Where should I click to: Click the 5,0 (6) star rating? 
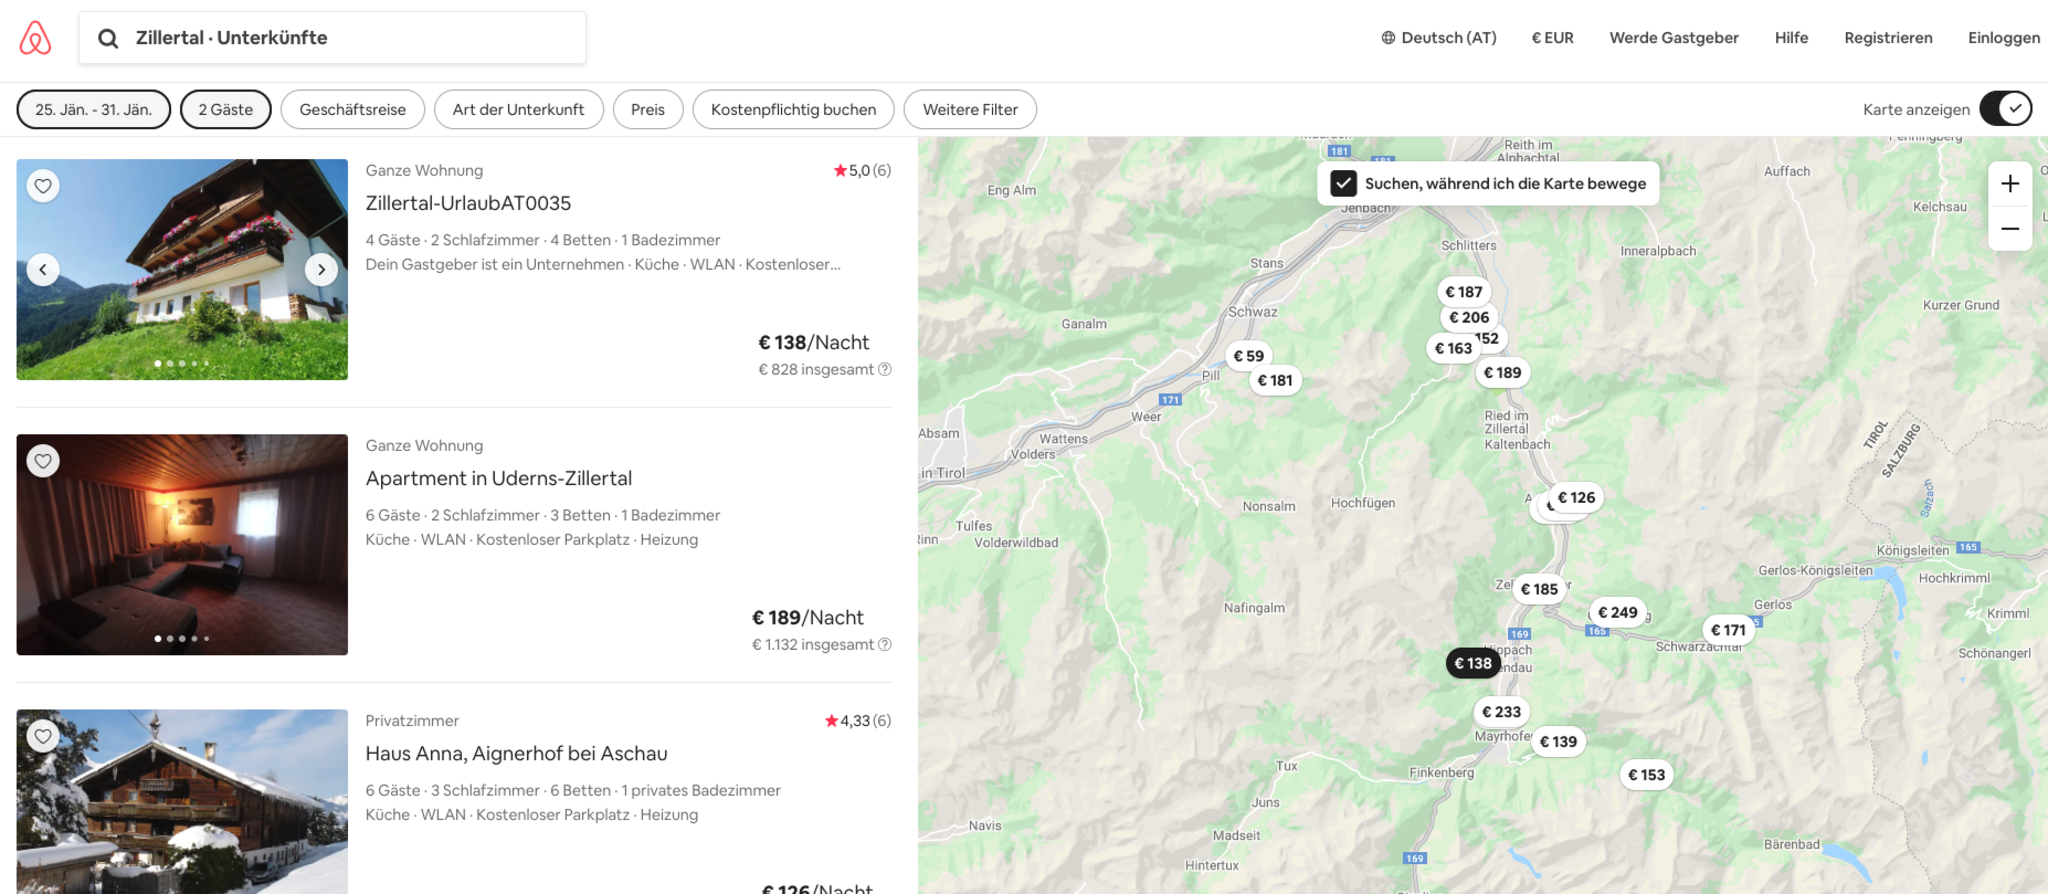click(x=862, y=170)
